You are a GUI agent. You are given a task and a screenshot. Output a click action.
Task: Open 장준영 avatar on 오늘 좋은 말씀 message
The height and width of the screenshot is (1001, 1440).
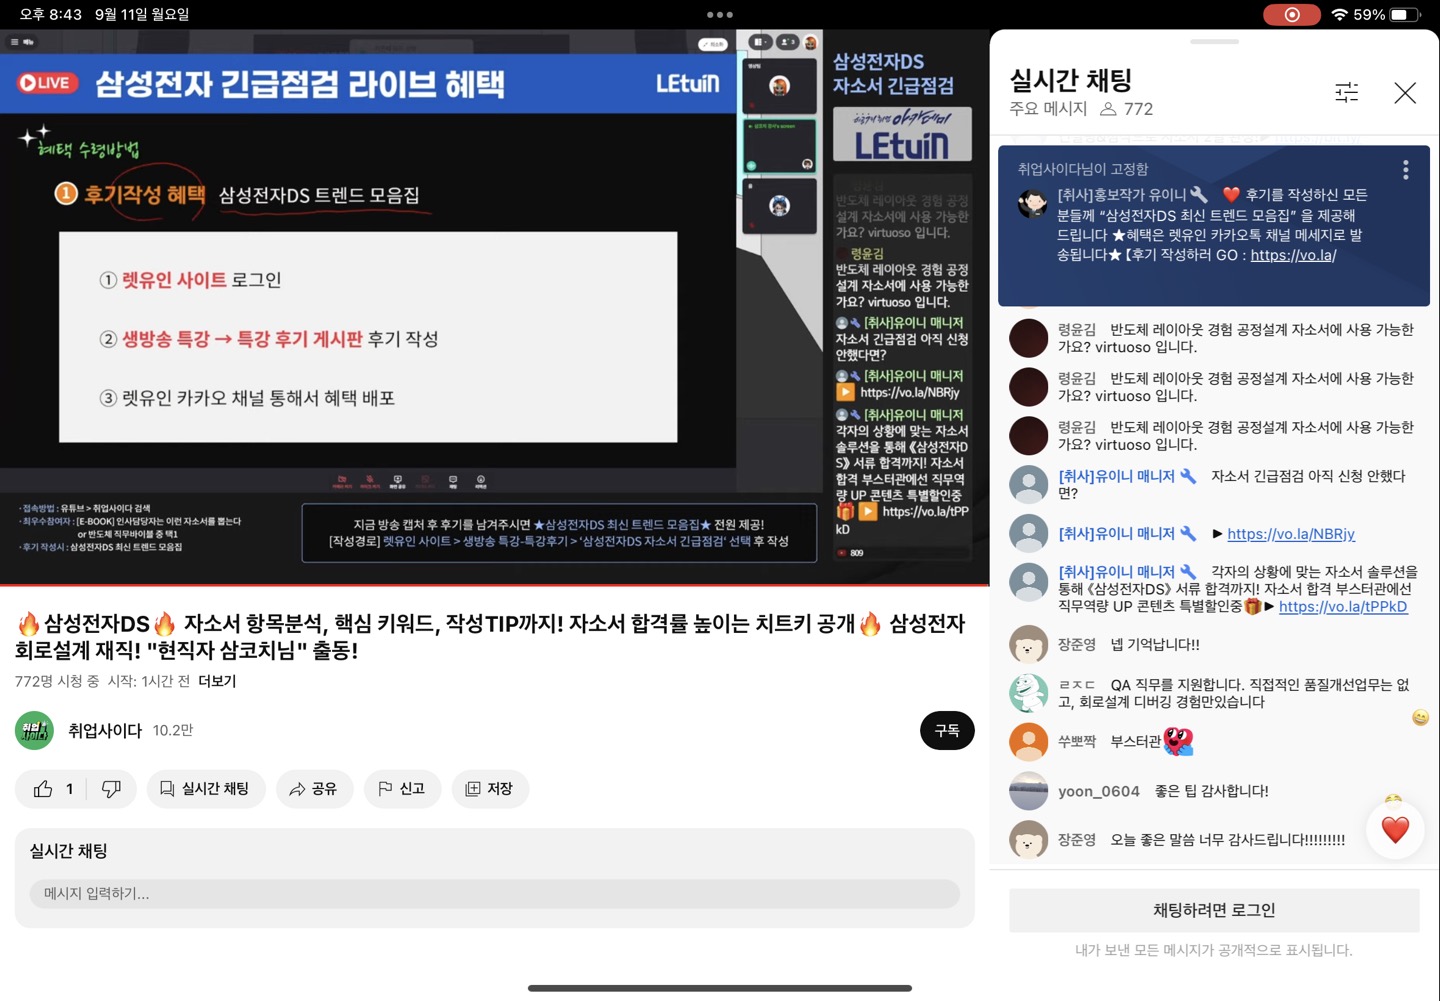coord(1028,840)
